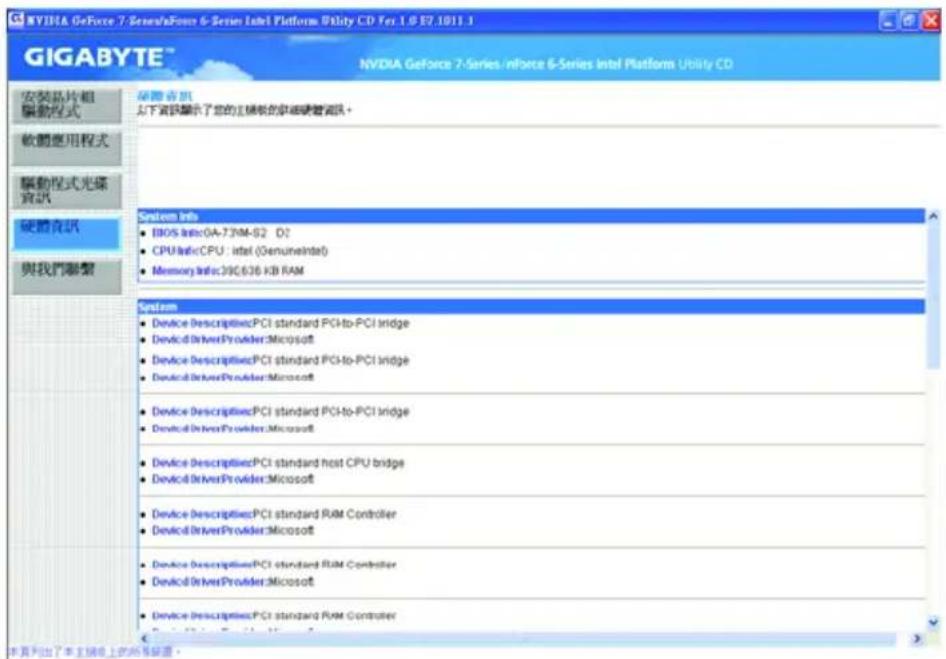Screen dimensions: 946x659
Task: Click the status bar text at the bottom
Action: click(93, 652)
